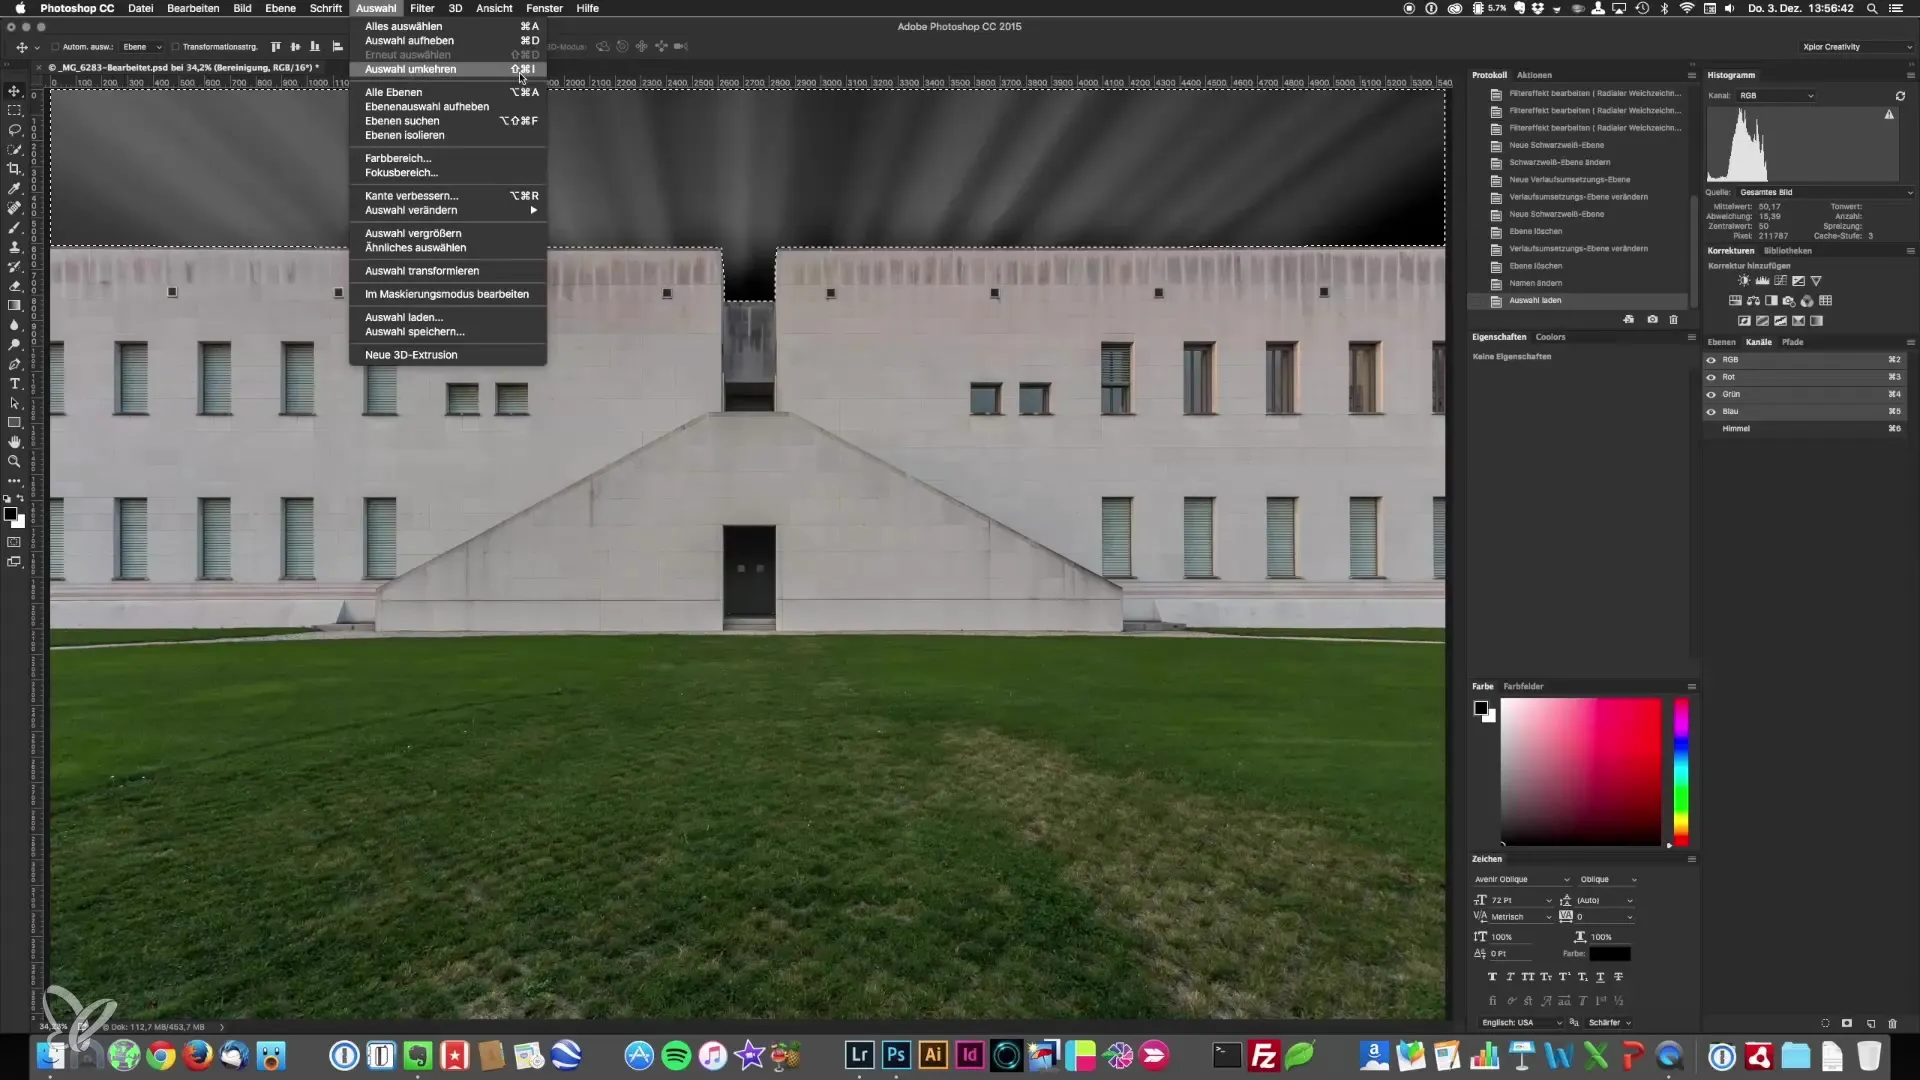This screenshot has width=1920, height=1080.
Task: Expand the Auswahl verändern submenu
Action: coord(448,210)
